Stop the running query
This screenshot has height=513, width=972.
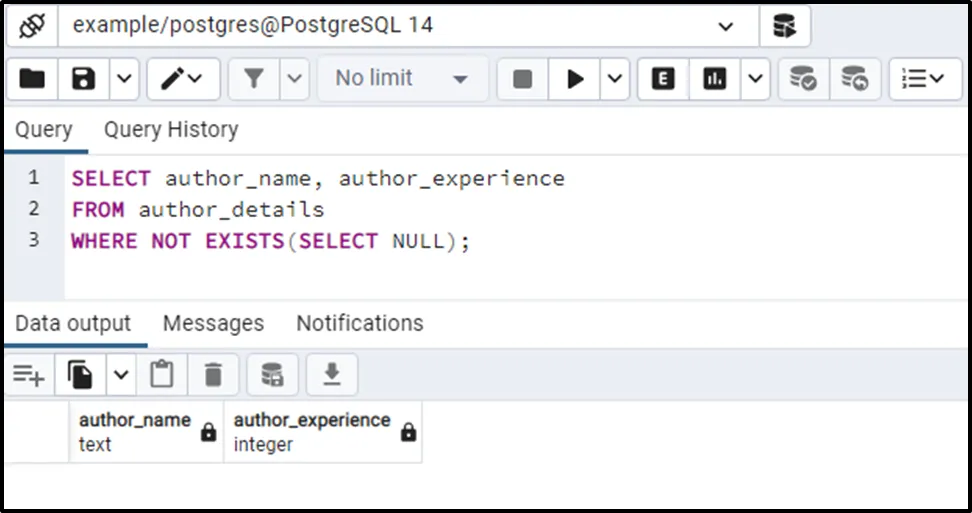[522, 79]
